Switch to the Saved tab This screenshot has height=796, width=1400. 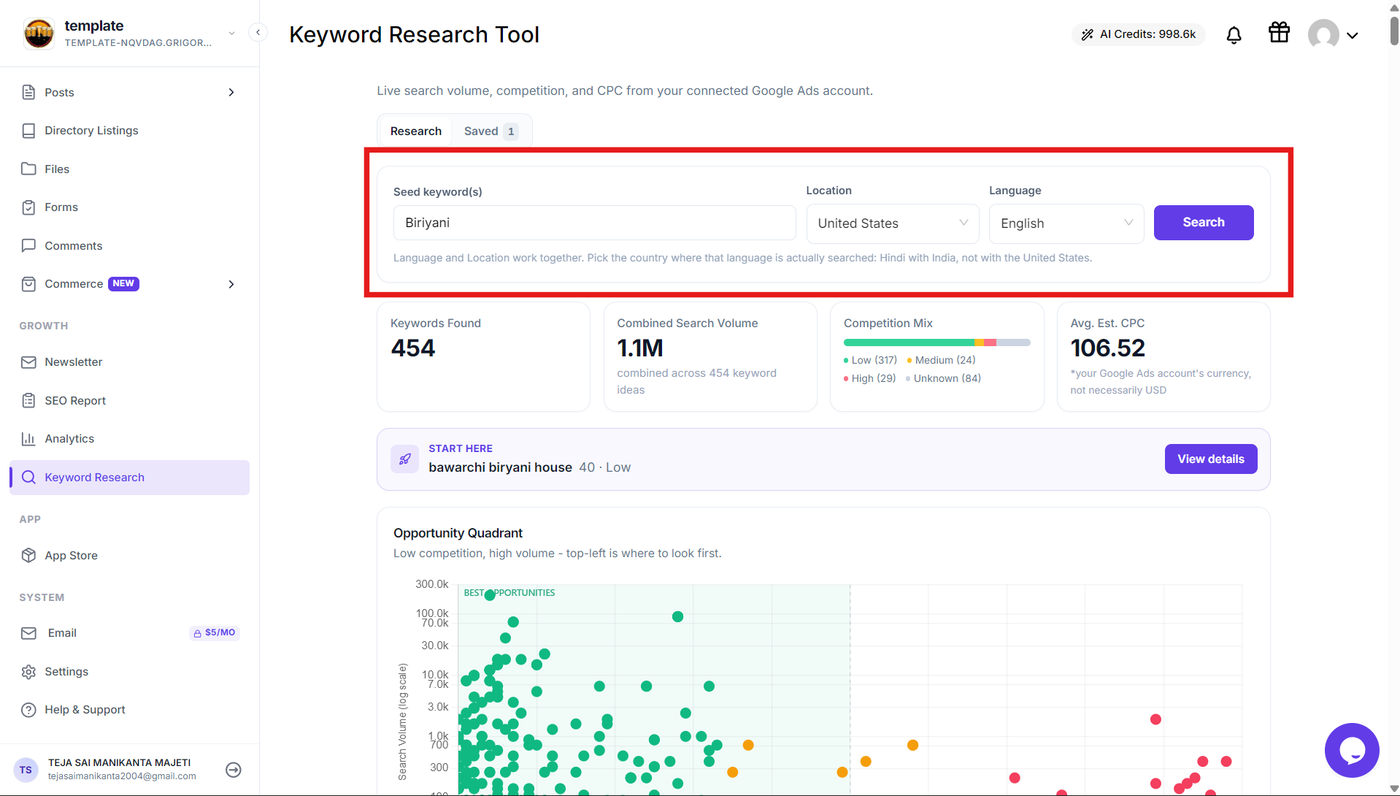[490, 131]
